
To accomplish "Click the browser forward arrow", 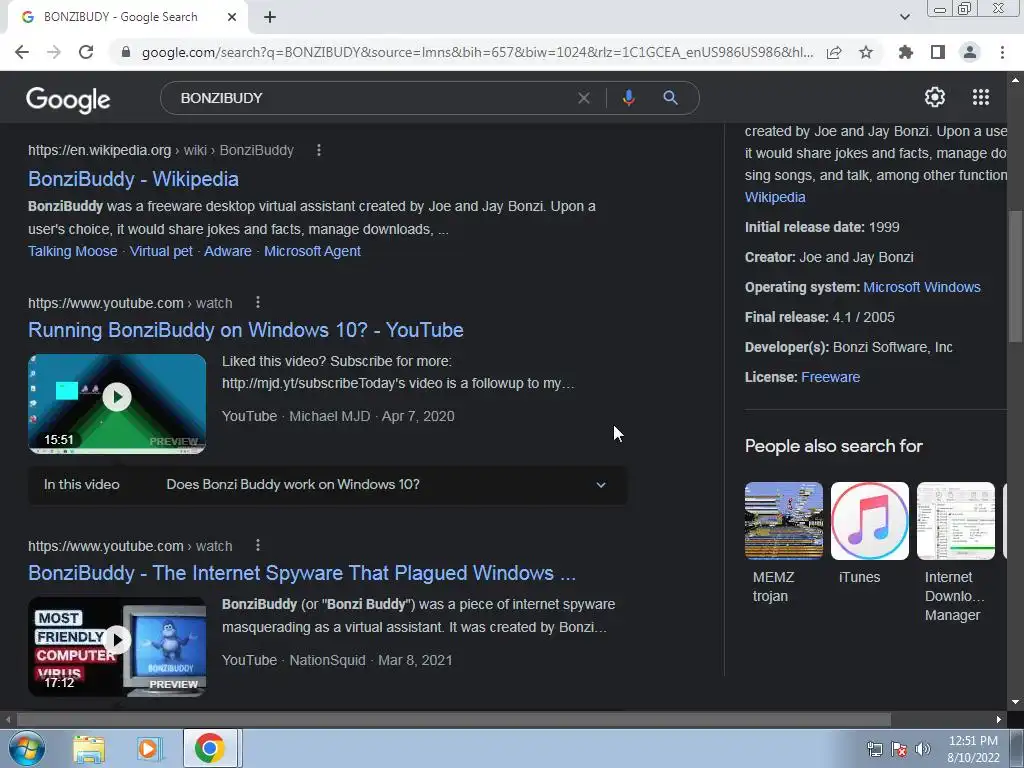I will (54, 52).
